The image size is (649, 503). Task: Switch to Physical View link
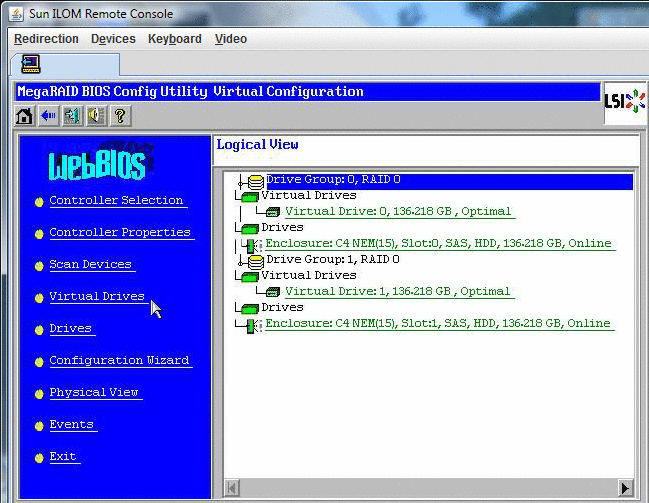[94, 392]
